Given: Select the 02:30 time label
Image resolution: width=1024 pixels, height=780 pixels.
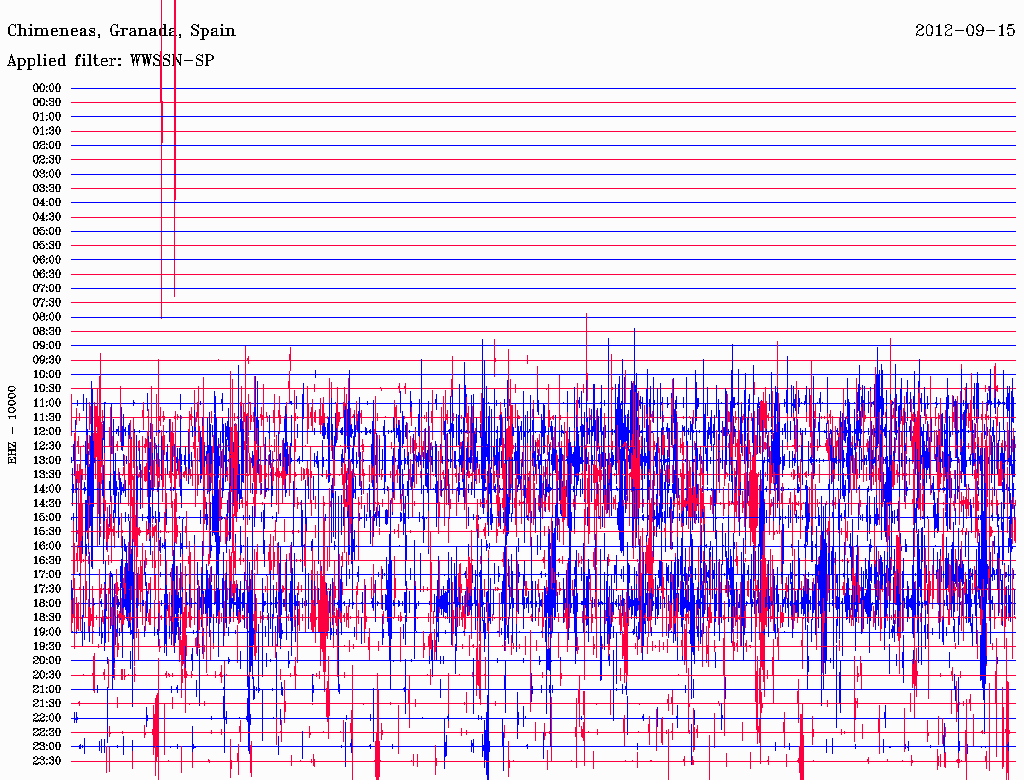Looking at the screenshot, I should tap(47, 159).
